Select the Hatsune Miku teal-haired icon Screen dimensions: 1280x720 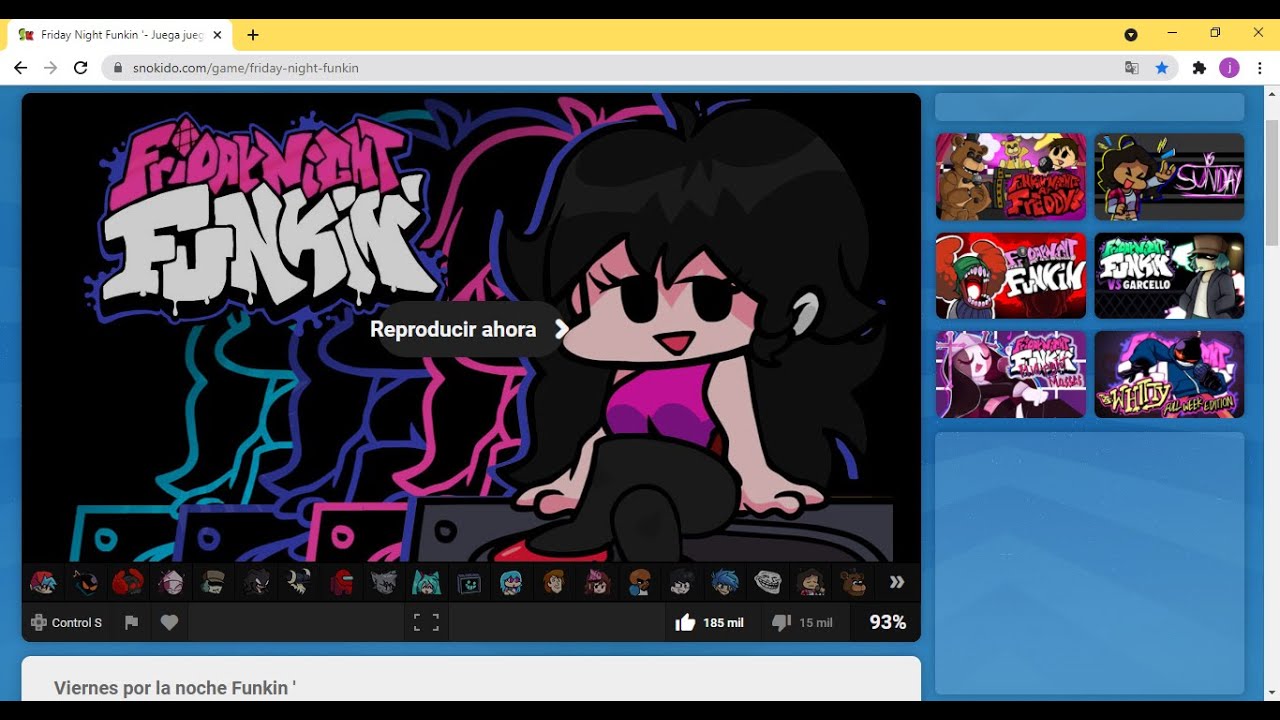click(x=427, y=582)
